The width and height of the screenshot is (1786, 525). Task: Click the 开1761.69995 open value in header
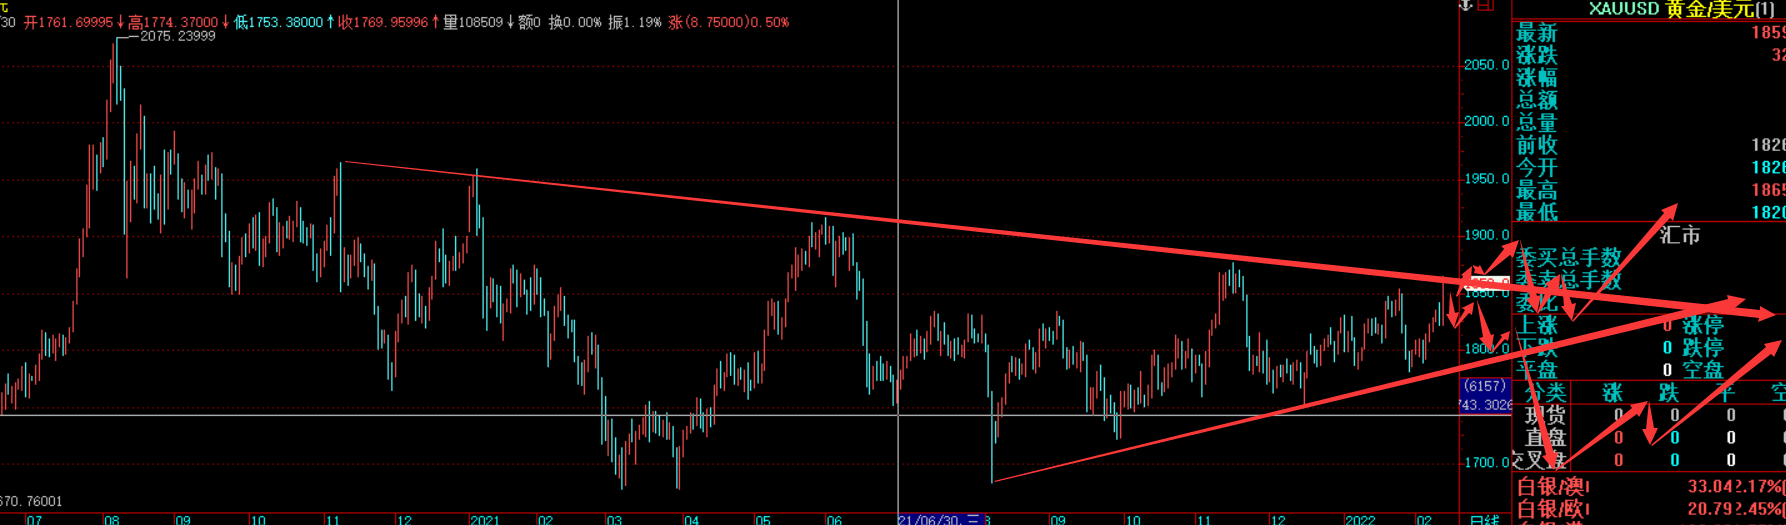(x=68, y=22)
